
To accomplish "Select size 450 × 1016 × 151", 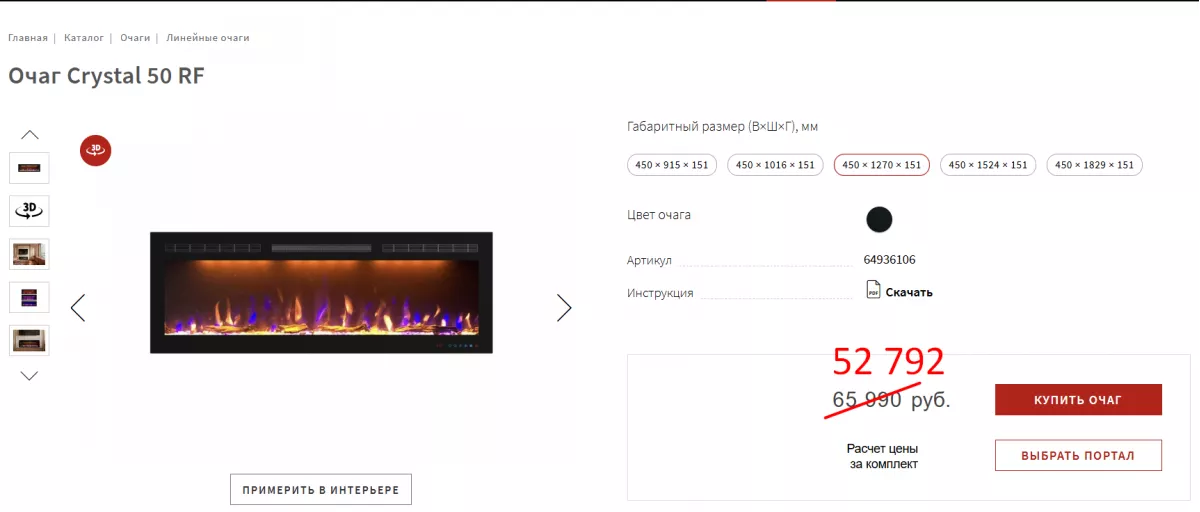I will point(775,165).
